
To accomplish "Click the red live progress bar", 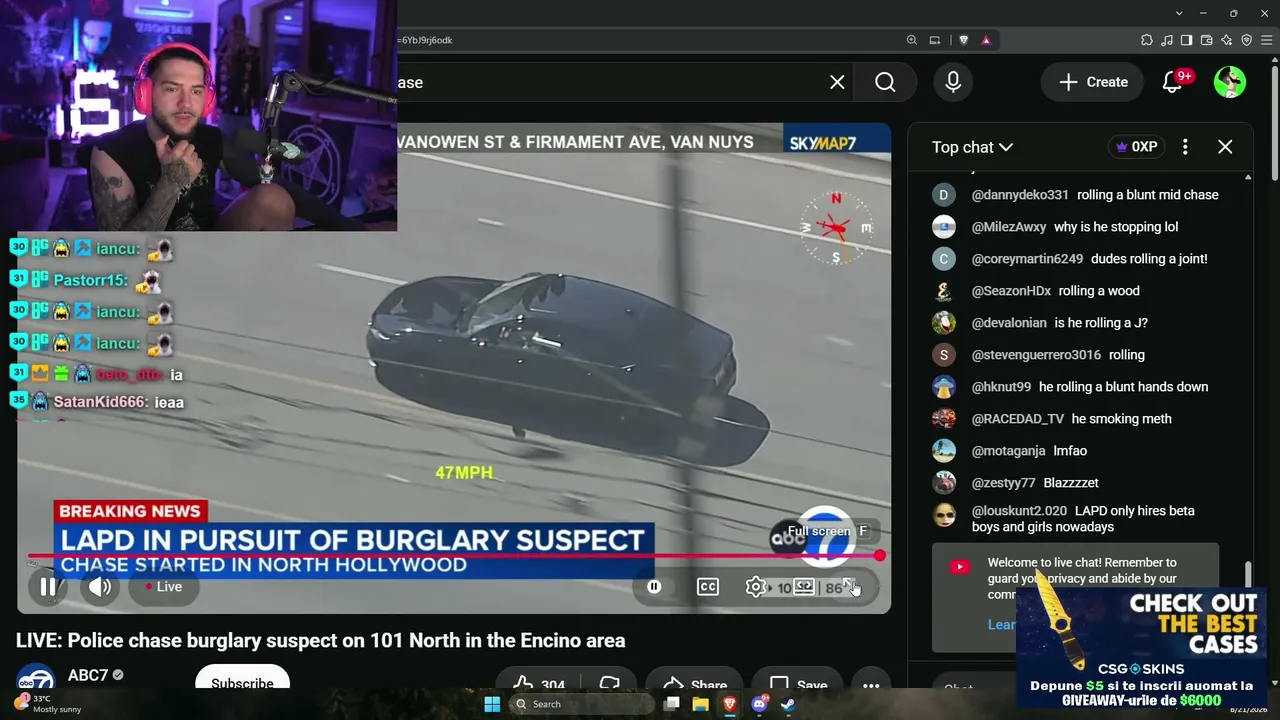I will pos(454,556).
